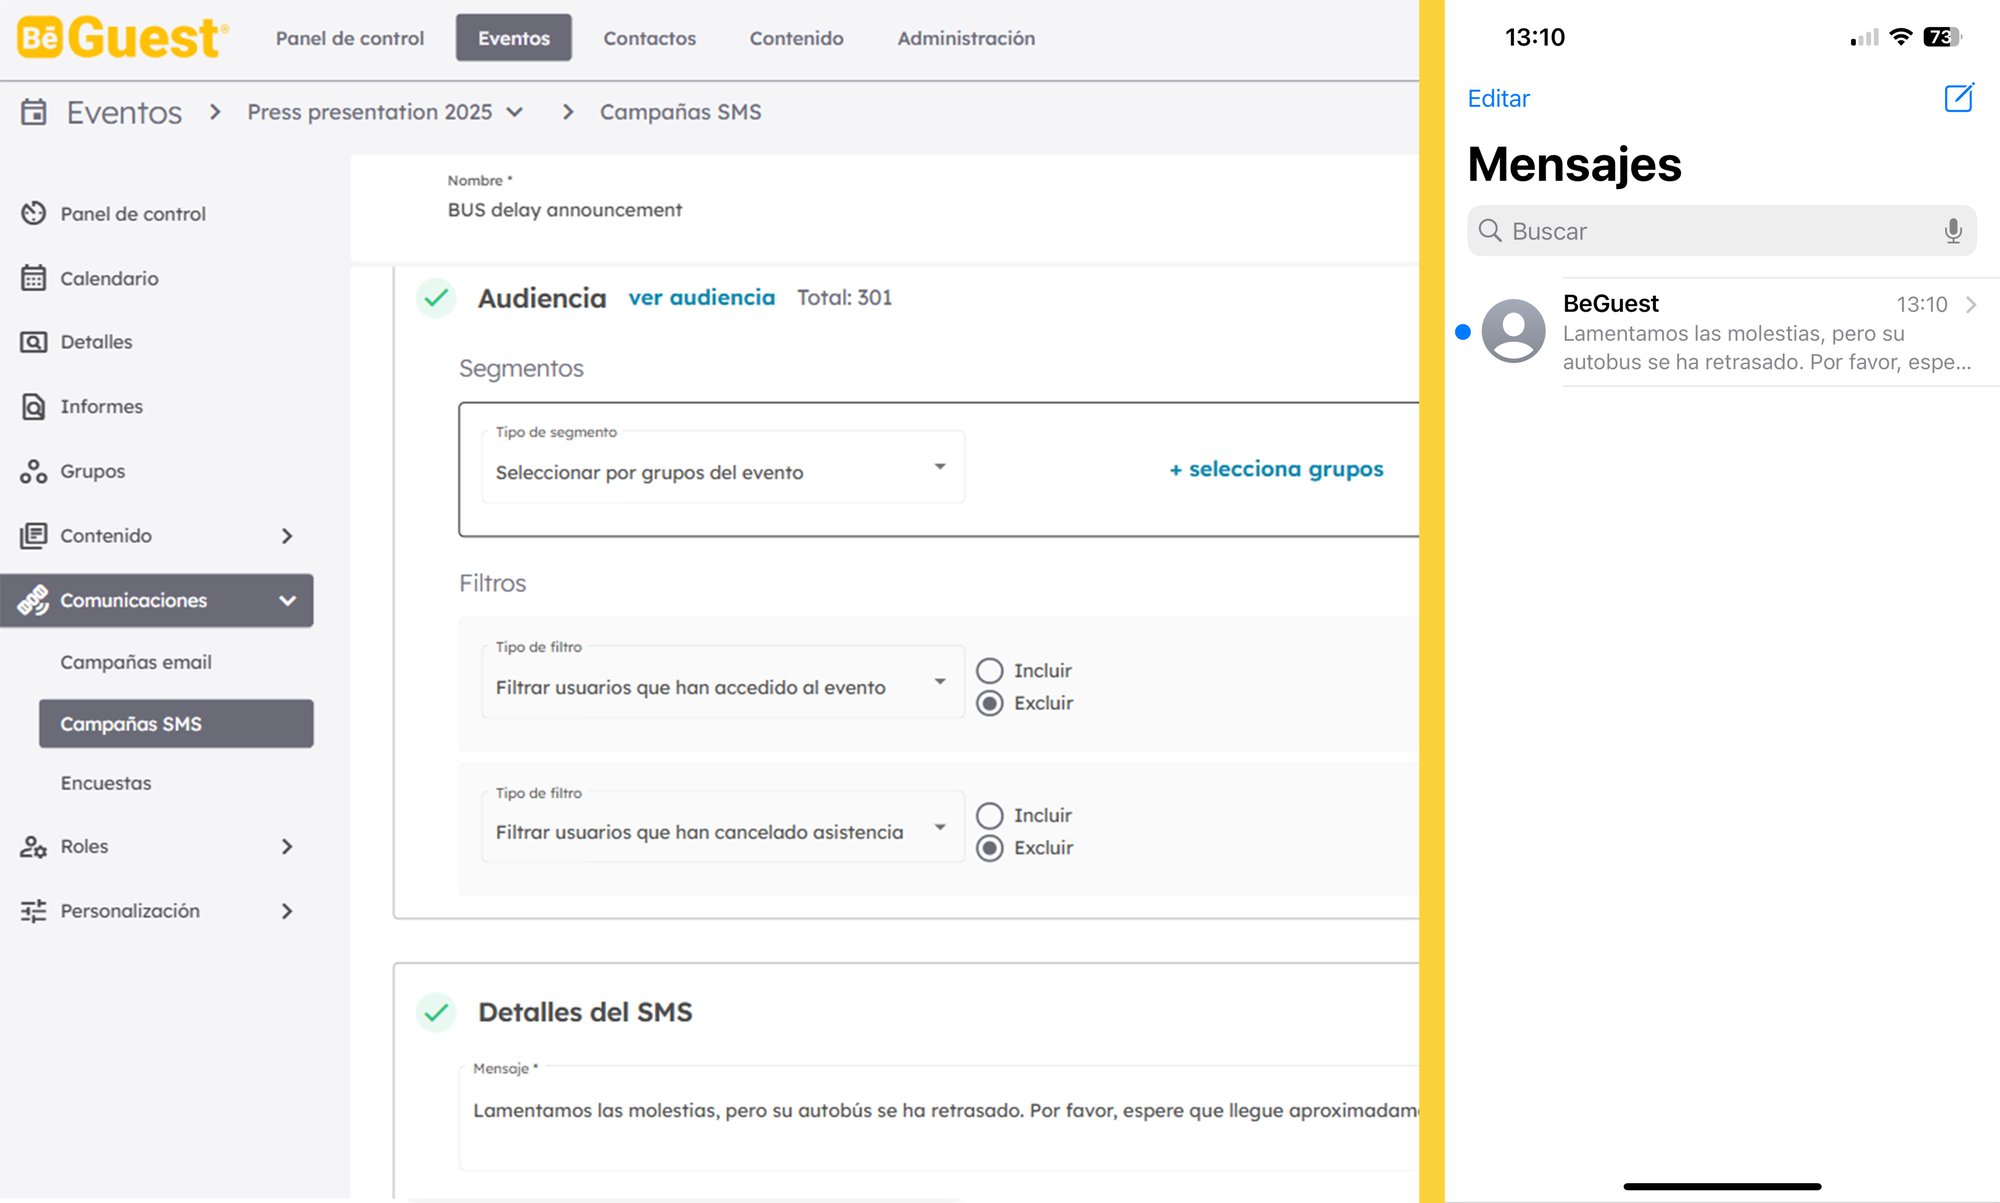Go to Campañas SMS in sidebar

(x=176, y=723)
